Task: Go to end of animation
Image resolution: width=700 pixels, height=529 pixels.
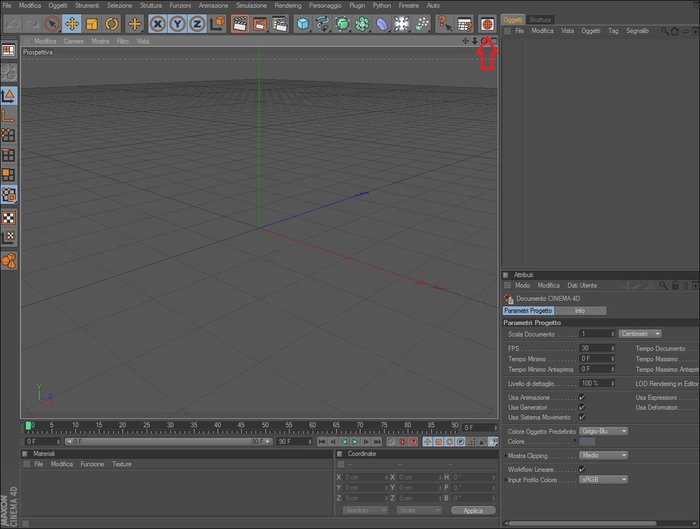Action: pyautogui.click(x=377, y=442)
